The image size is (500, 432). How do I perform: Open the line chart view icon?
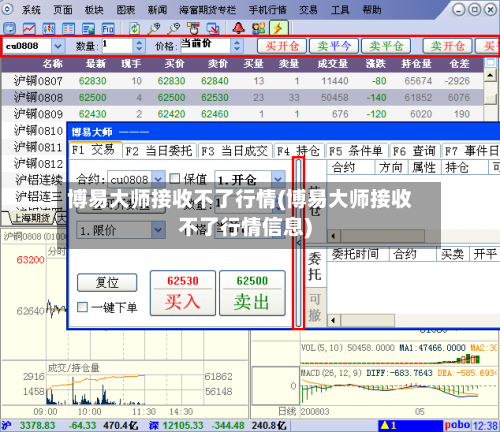click(29, 28)
